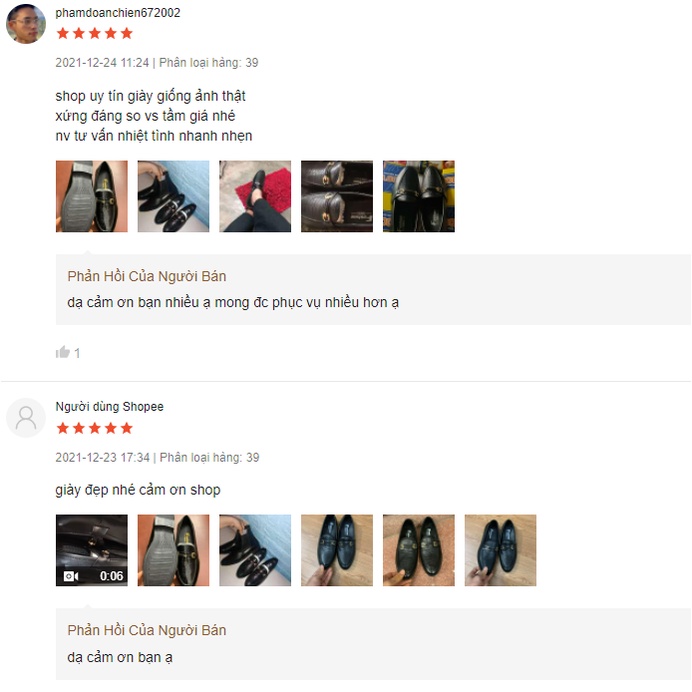The height and width of the screenshot is (692, 692).
Task: Click the thumbs-up like icon
Action: [x=63, y=352]
